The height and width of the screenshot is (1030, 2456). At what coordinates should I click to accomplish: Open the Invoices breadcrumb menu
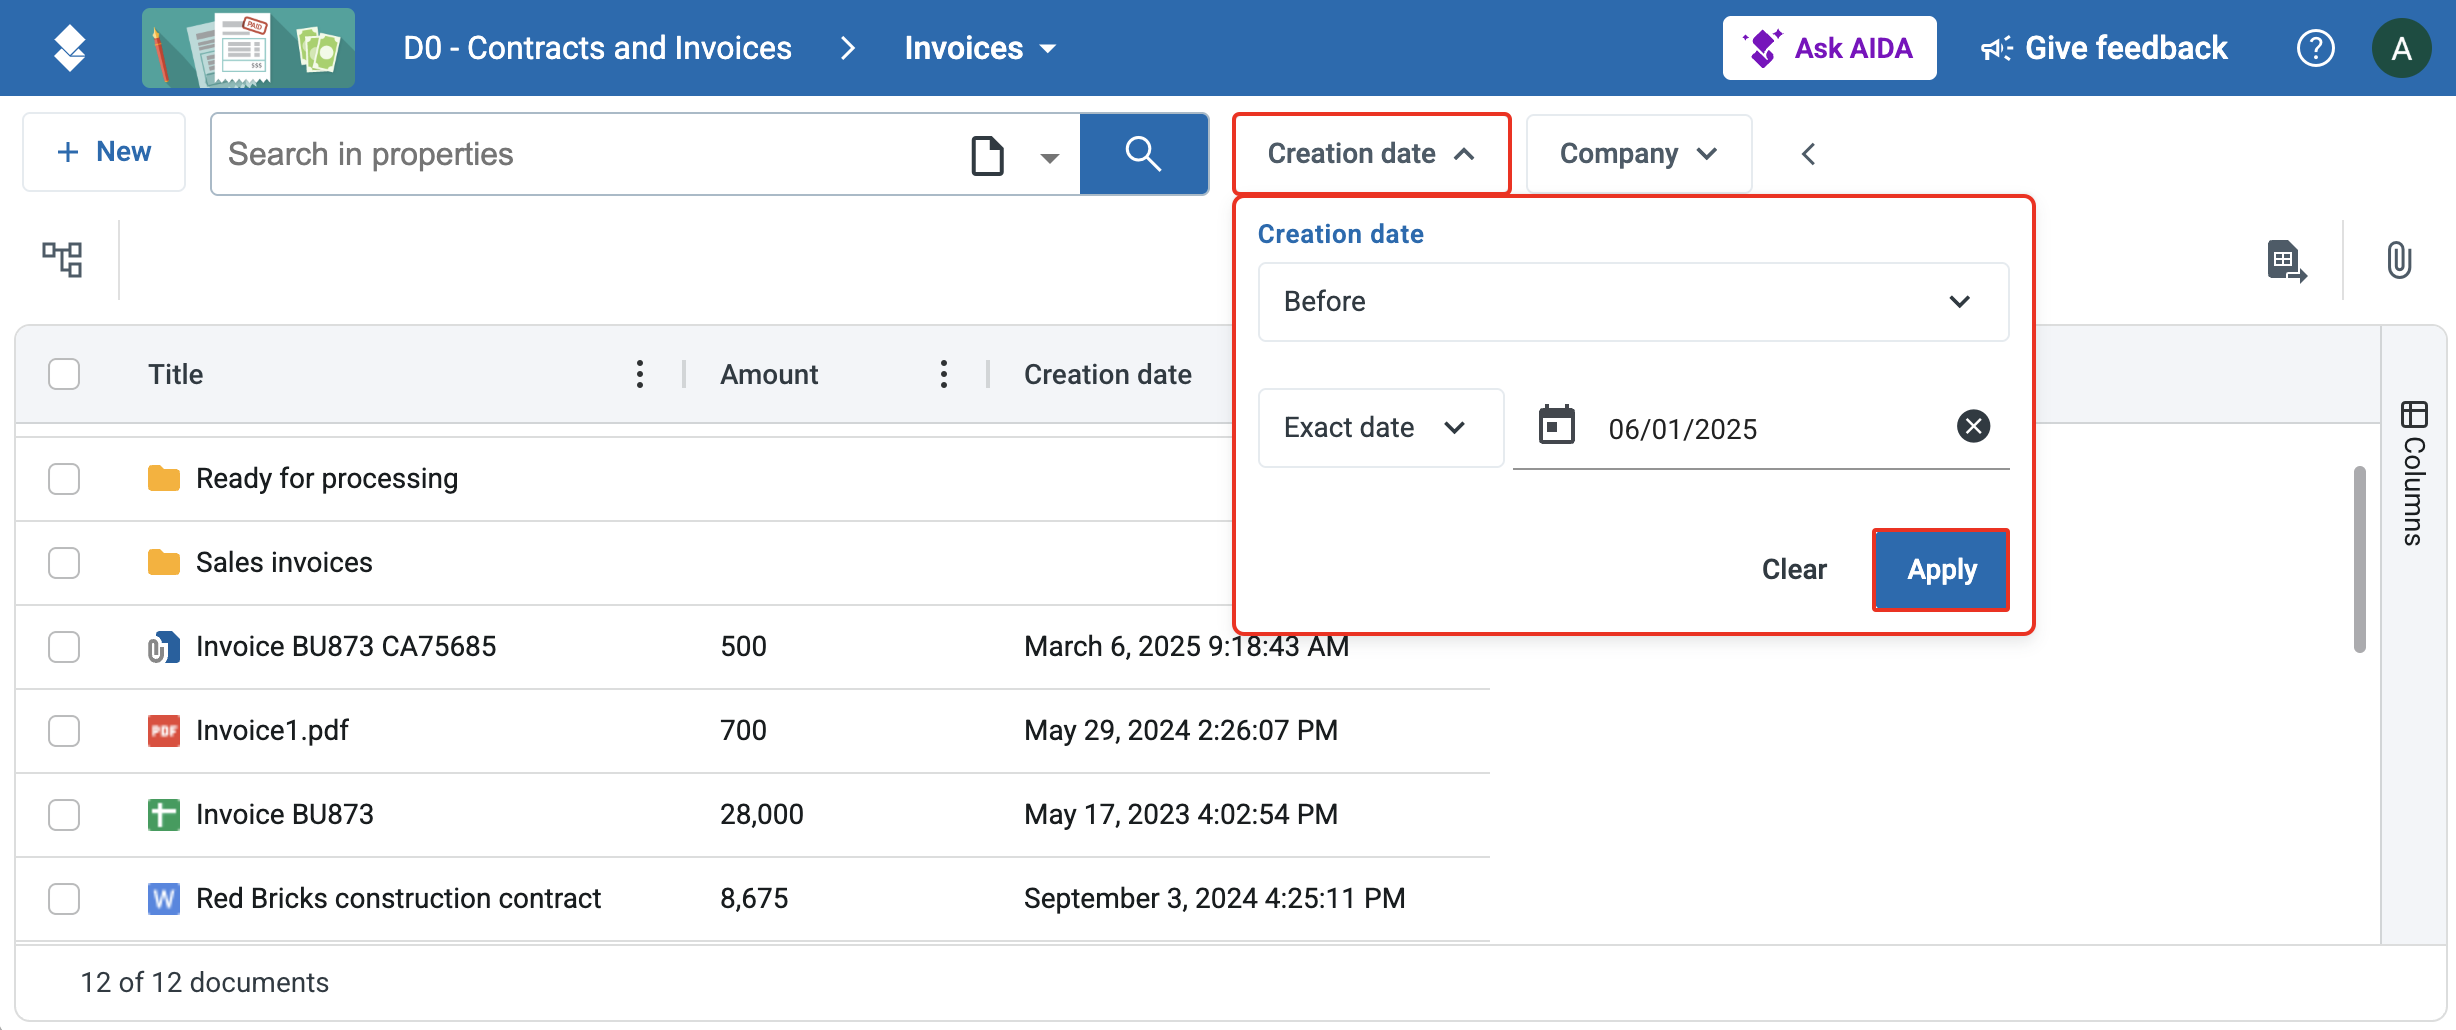(980, 48)
